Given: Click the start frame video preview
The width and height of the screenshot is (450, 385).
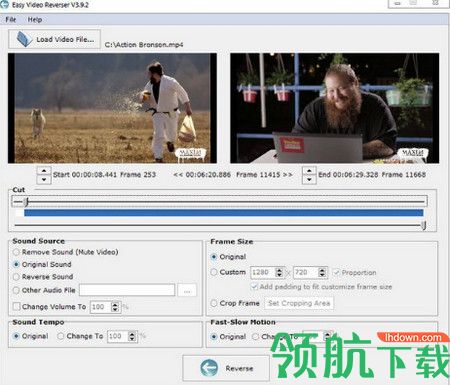Looking at the screenshot, I should [112, 108].
